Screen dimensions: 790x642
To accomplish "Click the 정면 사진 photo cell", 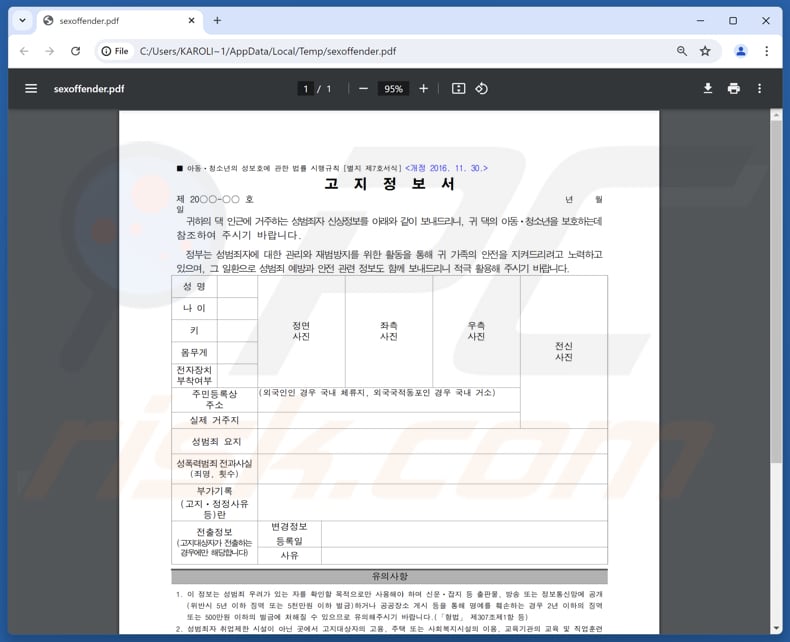I will coord(301,331).
